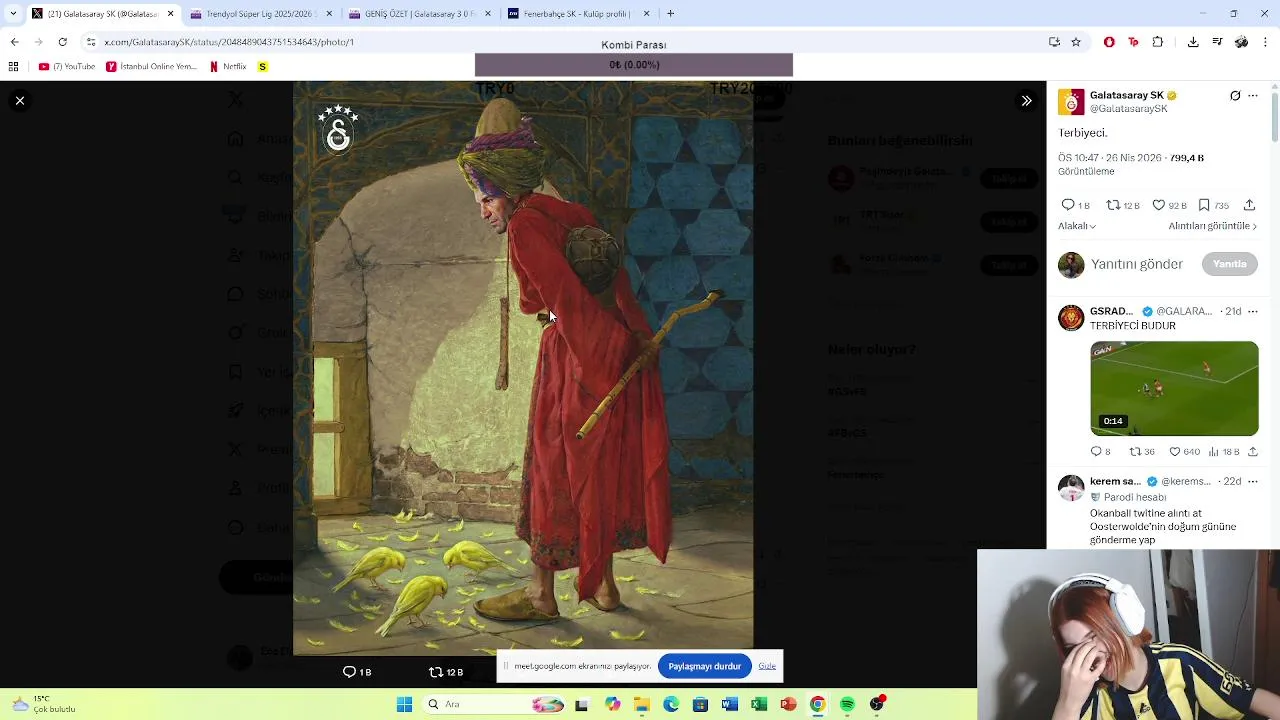Click the sidebar scrollbar thumb
The height and width of the screenshot is (720, 1280).
point(1274,118)
